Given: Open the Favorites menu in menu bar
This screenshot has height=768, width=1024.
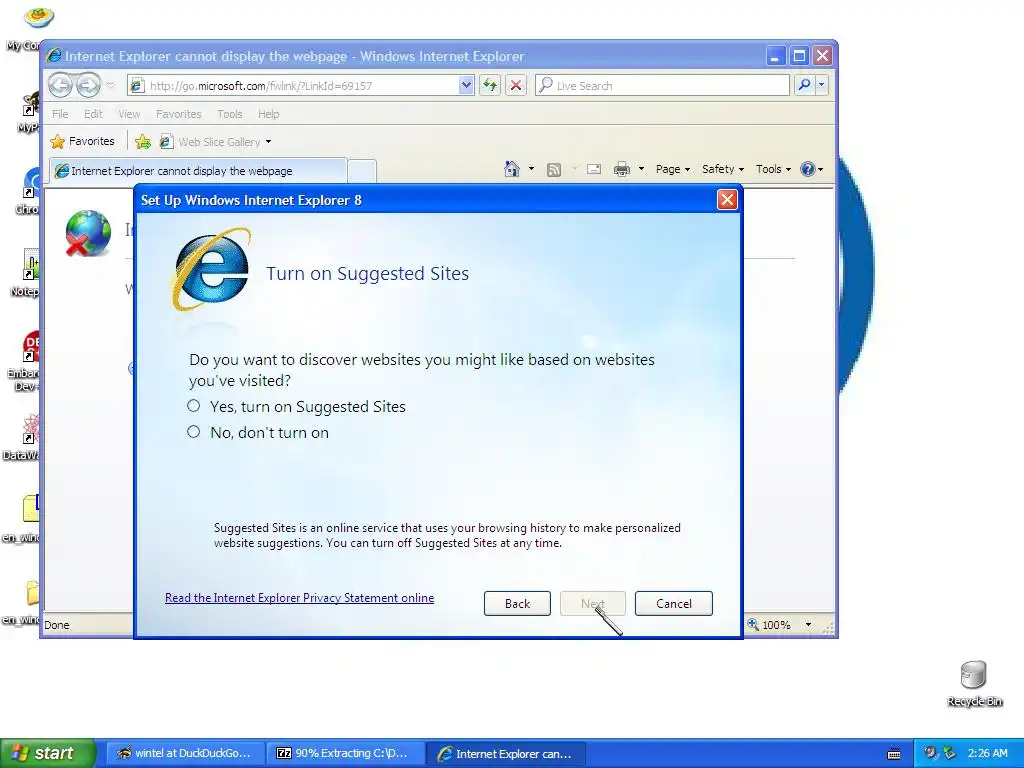Looking at the screenshot, I should (178, 114).
